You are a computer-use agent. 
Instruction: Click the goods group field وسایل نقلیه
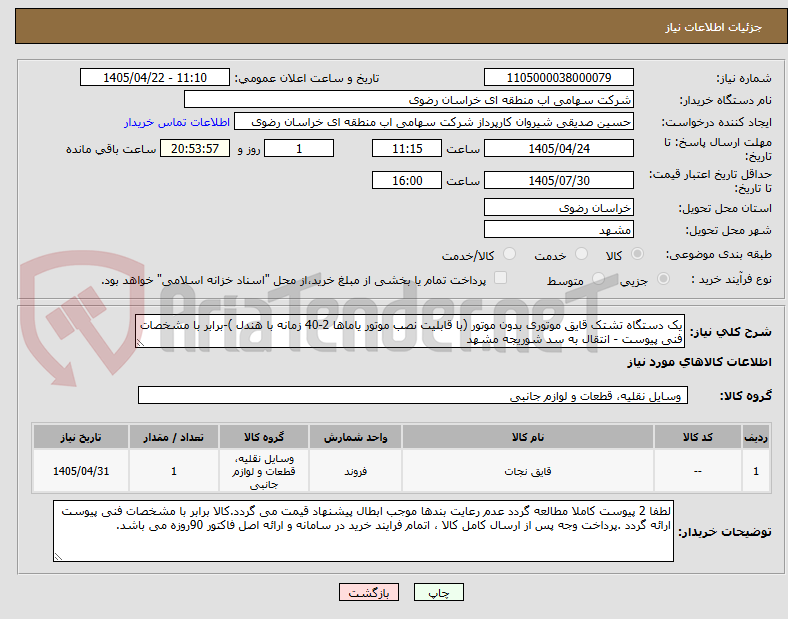(x=413, y=396)
